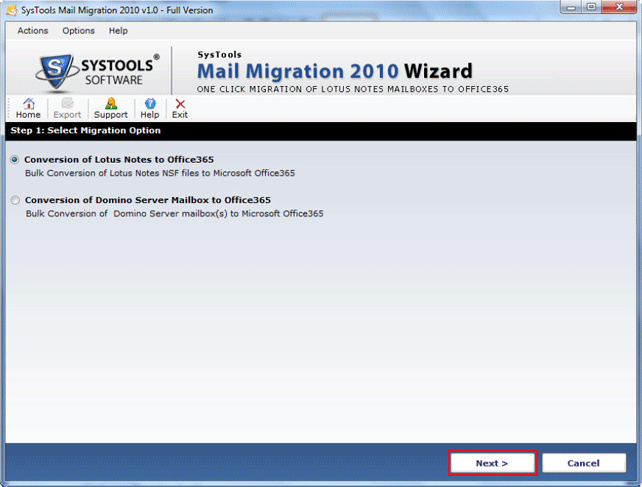Open the Actions menu
Screen dimensions: 642x487
tap(33, 31)
